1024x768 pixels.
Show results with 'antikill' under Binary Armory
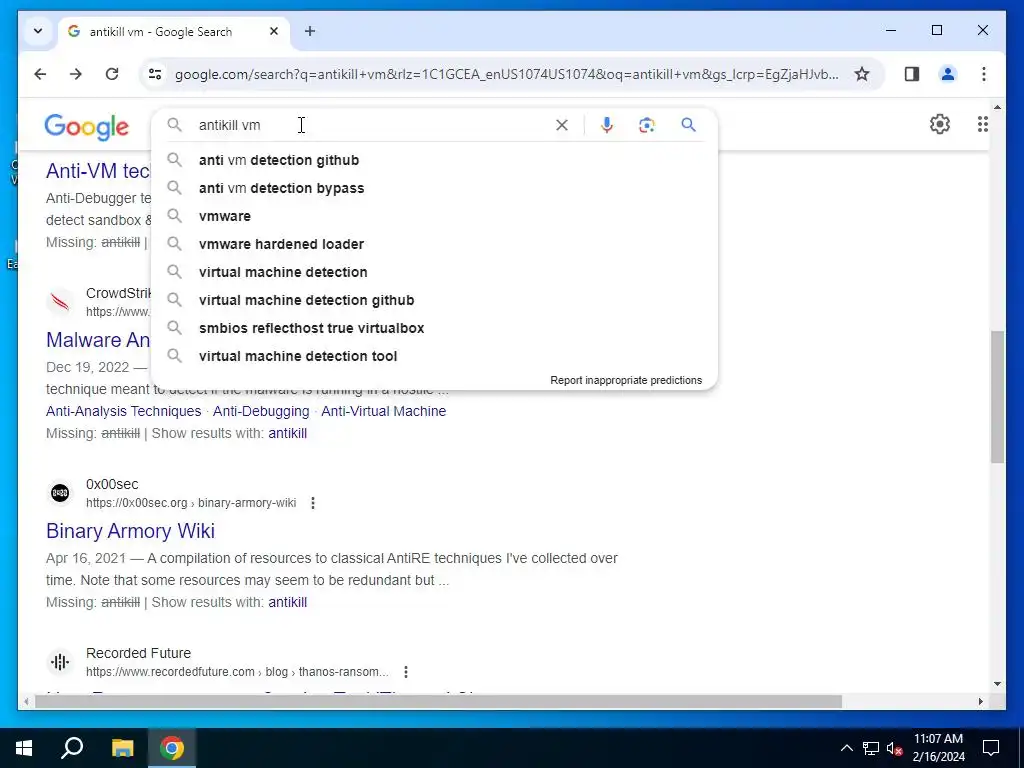click(x=287, y=602)
